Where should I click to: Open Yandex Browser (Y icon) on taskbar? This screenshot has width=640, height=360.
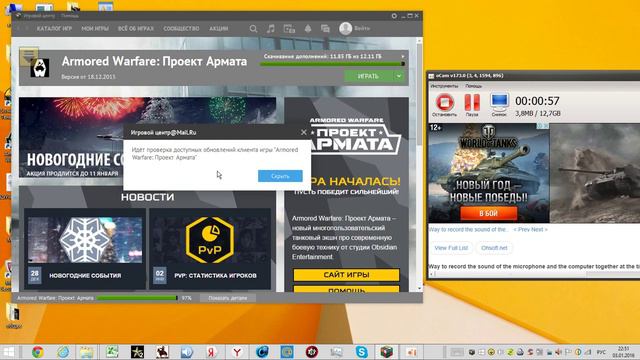coord(237,352)
